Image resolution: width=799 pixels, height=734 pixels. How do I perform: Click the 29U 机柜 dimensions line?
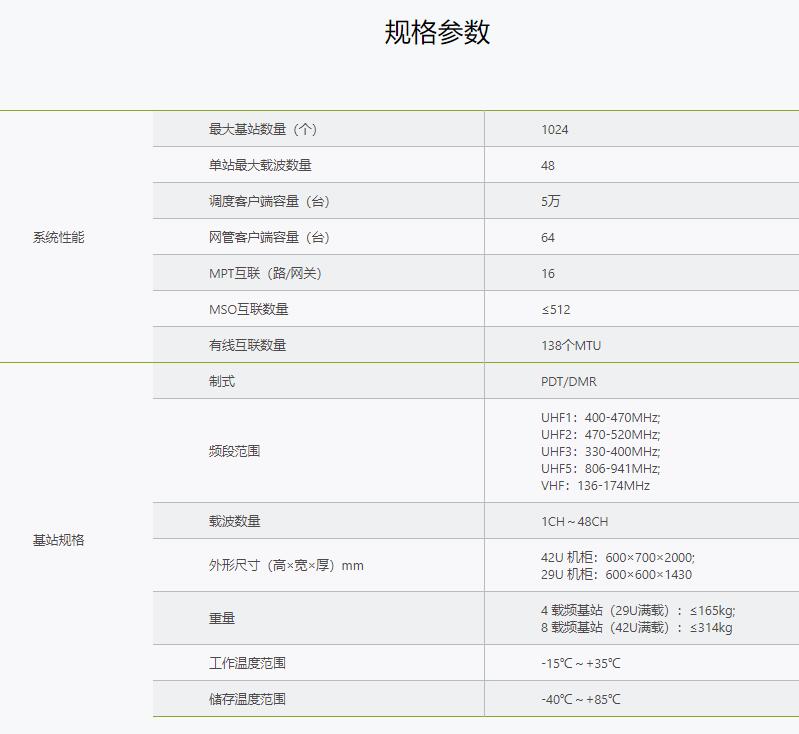point(617,574)
